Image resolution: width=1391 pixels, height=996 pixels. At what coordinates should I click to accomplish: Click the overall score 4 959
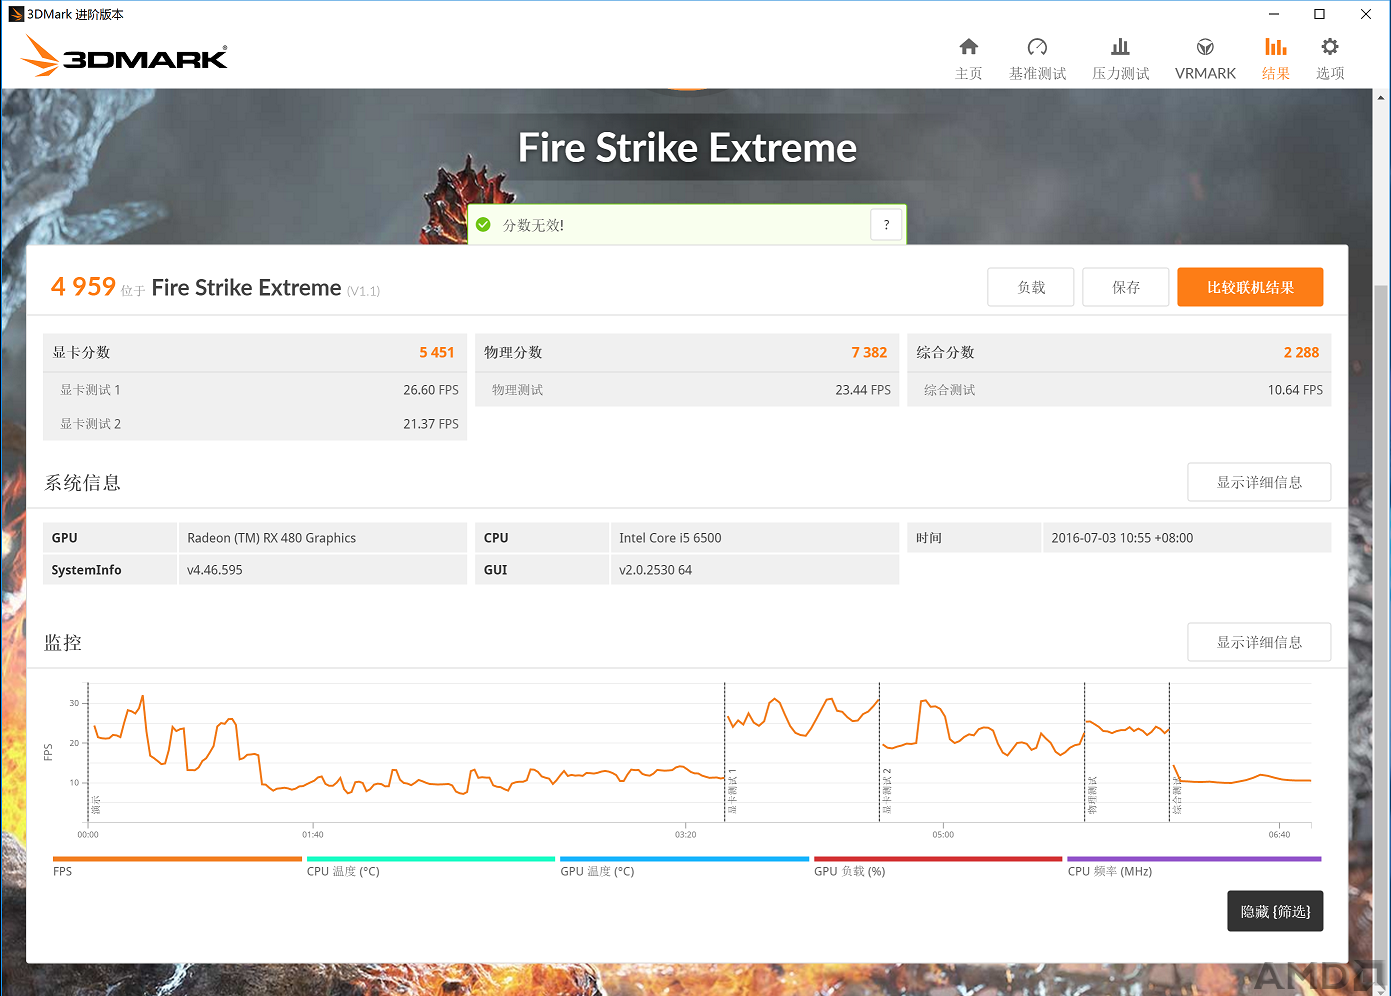(83, 287)
